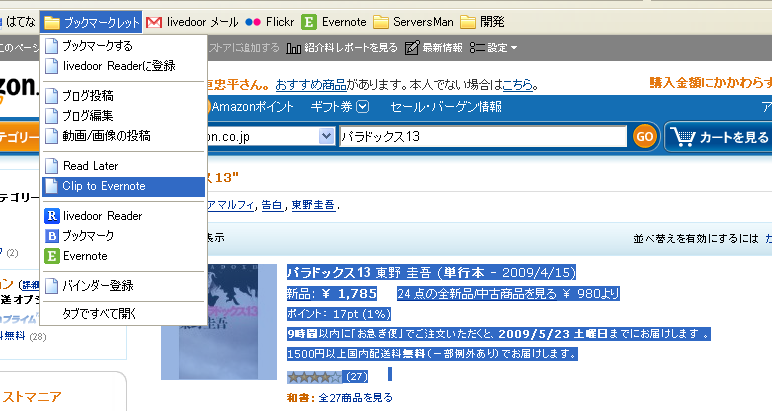The image size is (772, 411).
Task: Click the livedoor メール bookmark
Action: pos(192,22)
